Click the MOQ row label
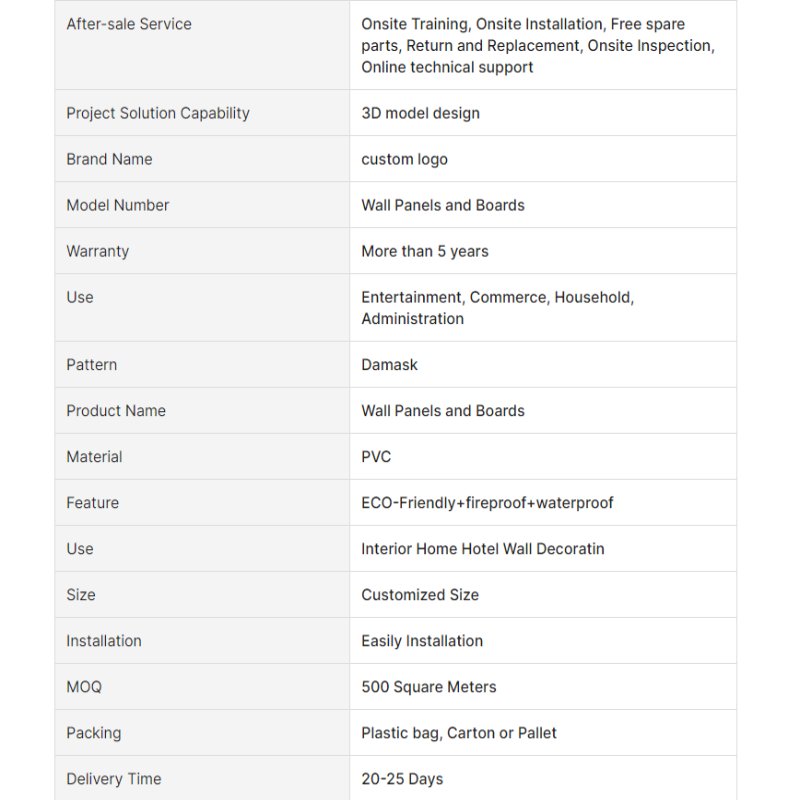Image resolution: width=800 pixels, height=800 pixels. pyautogui.click(x=84, y=687)
